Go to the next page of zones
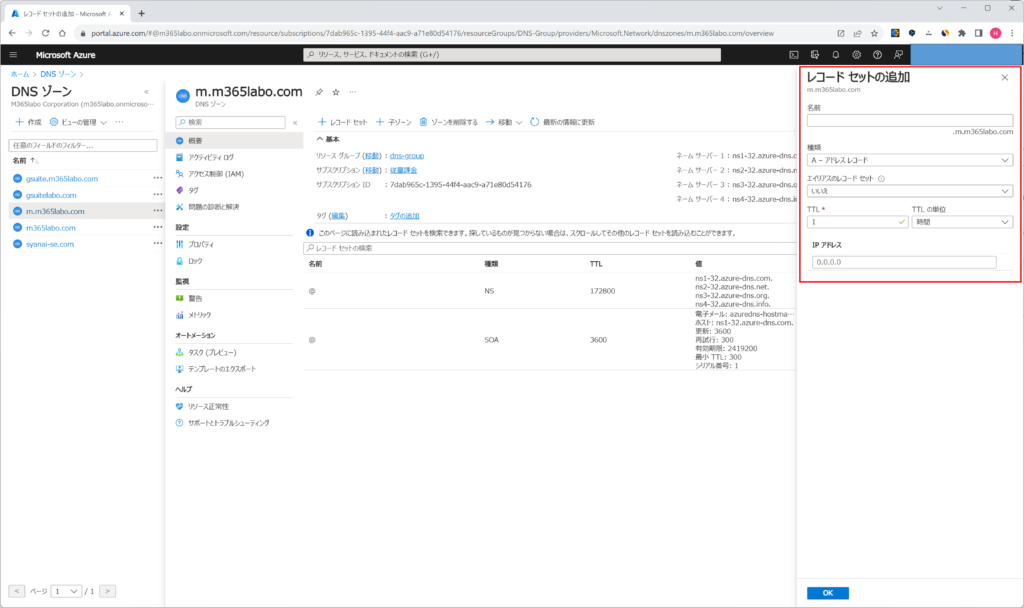Screen dimensions: 1024x608 pos(108,591)
